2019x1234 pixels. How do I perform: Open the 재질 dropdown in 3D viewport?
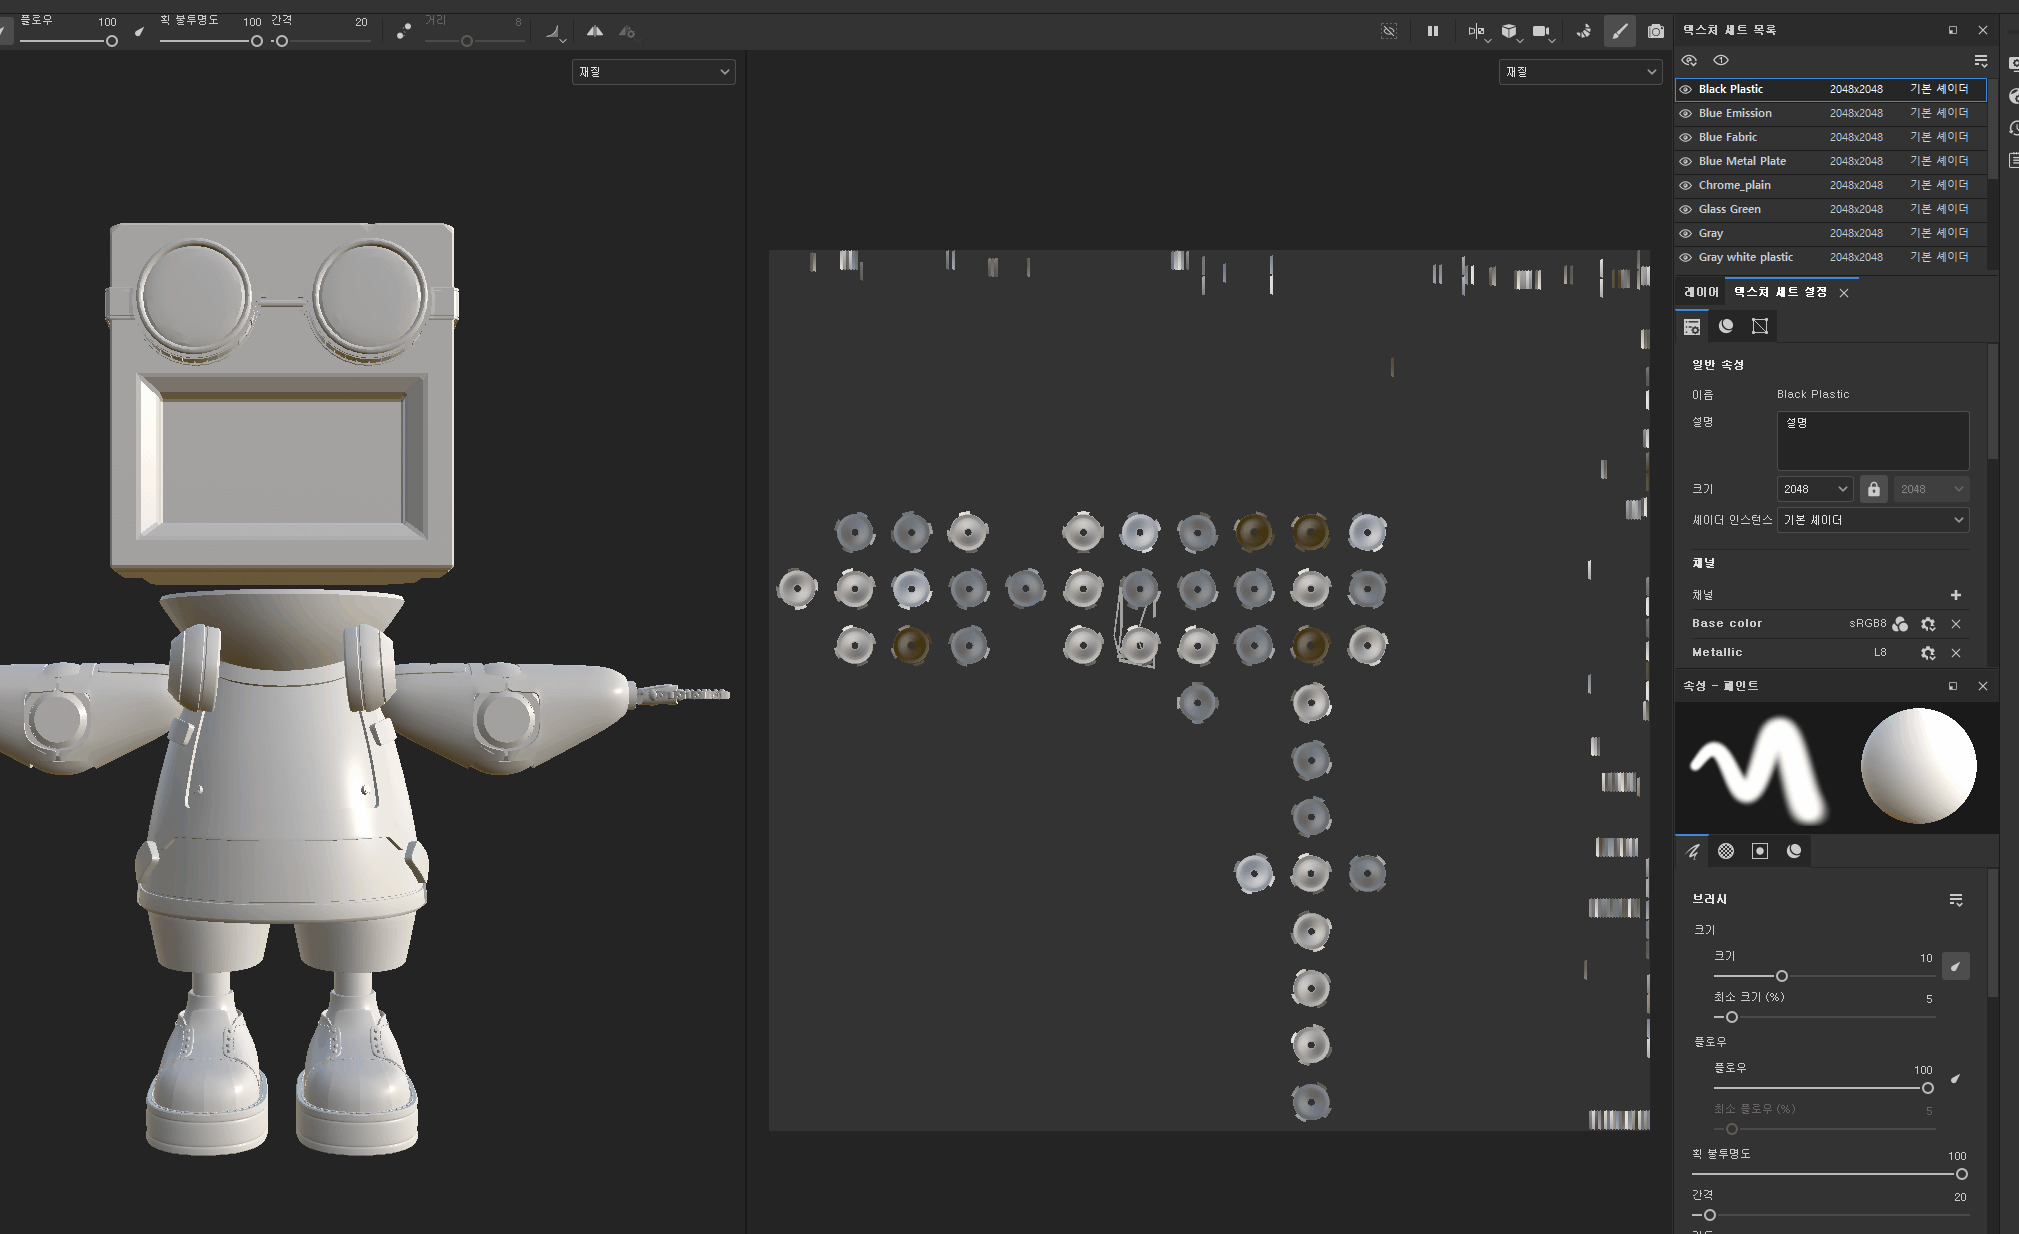653,72
